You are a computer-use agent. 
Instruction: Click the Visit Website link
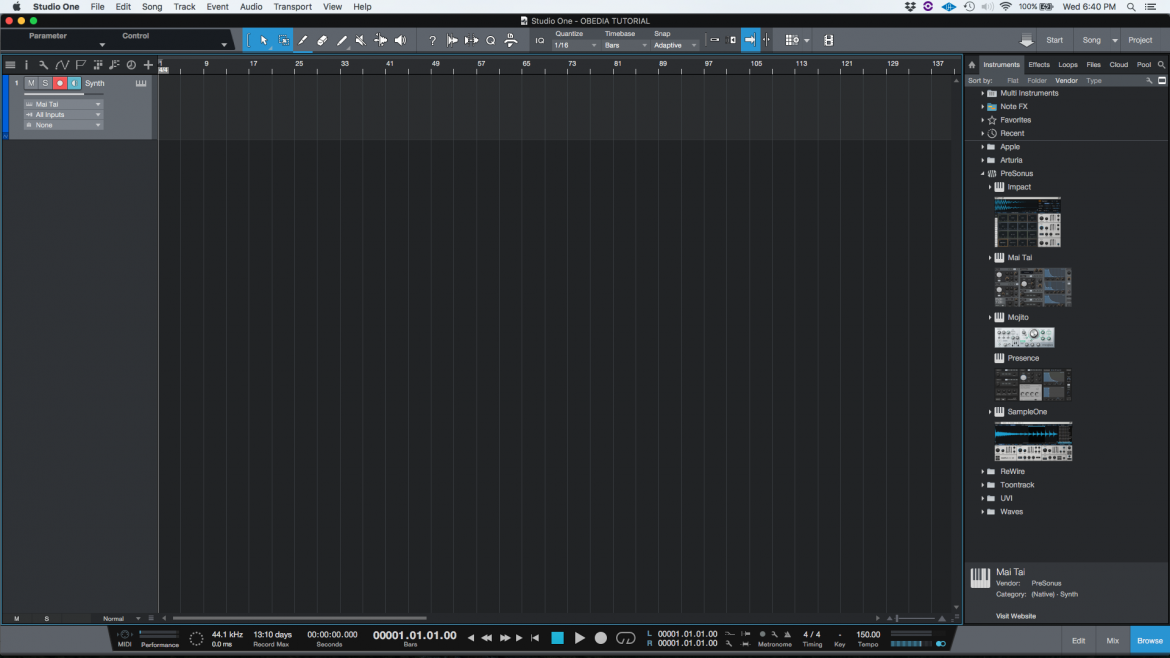click(x=1016, y=616)
